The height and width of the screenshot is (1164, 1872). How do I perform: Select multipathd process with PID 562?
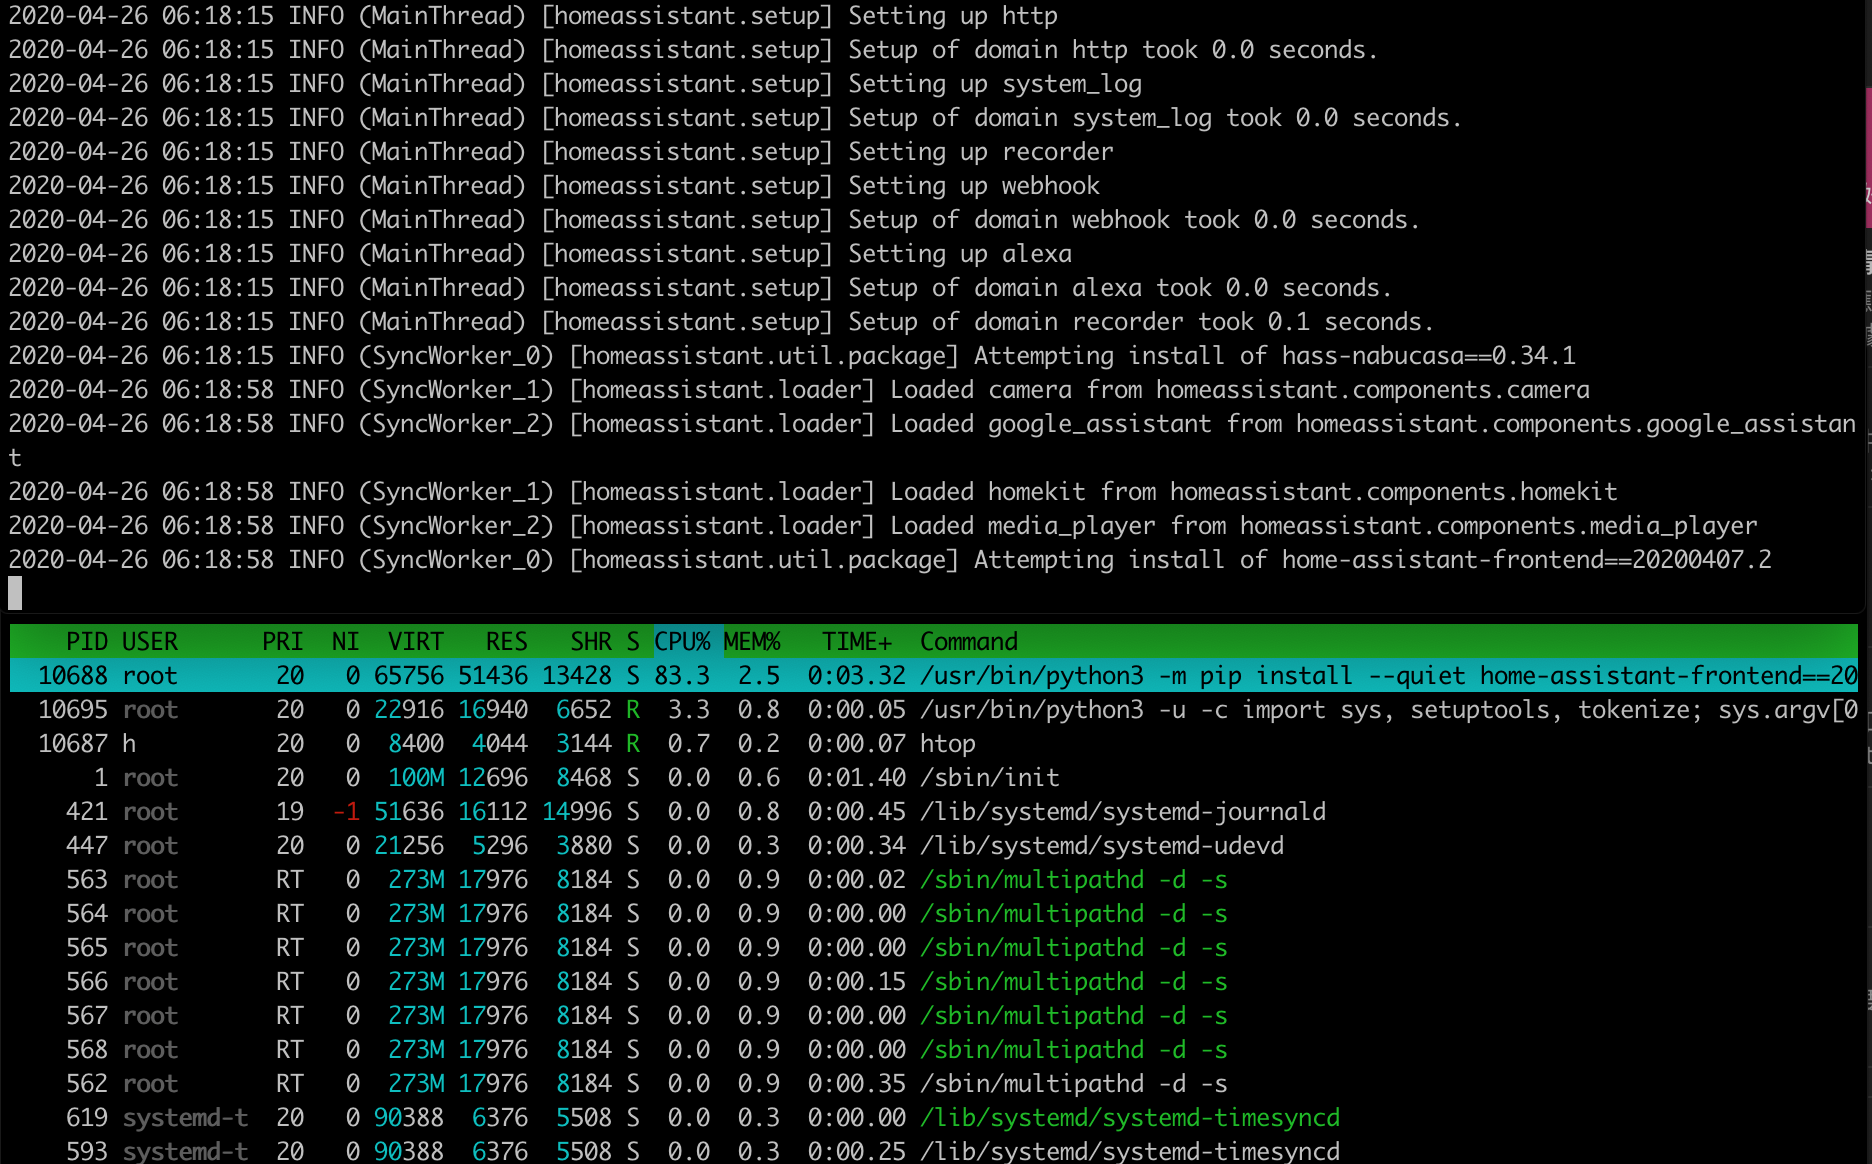[x=934, y=1083]
